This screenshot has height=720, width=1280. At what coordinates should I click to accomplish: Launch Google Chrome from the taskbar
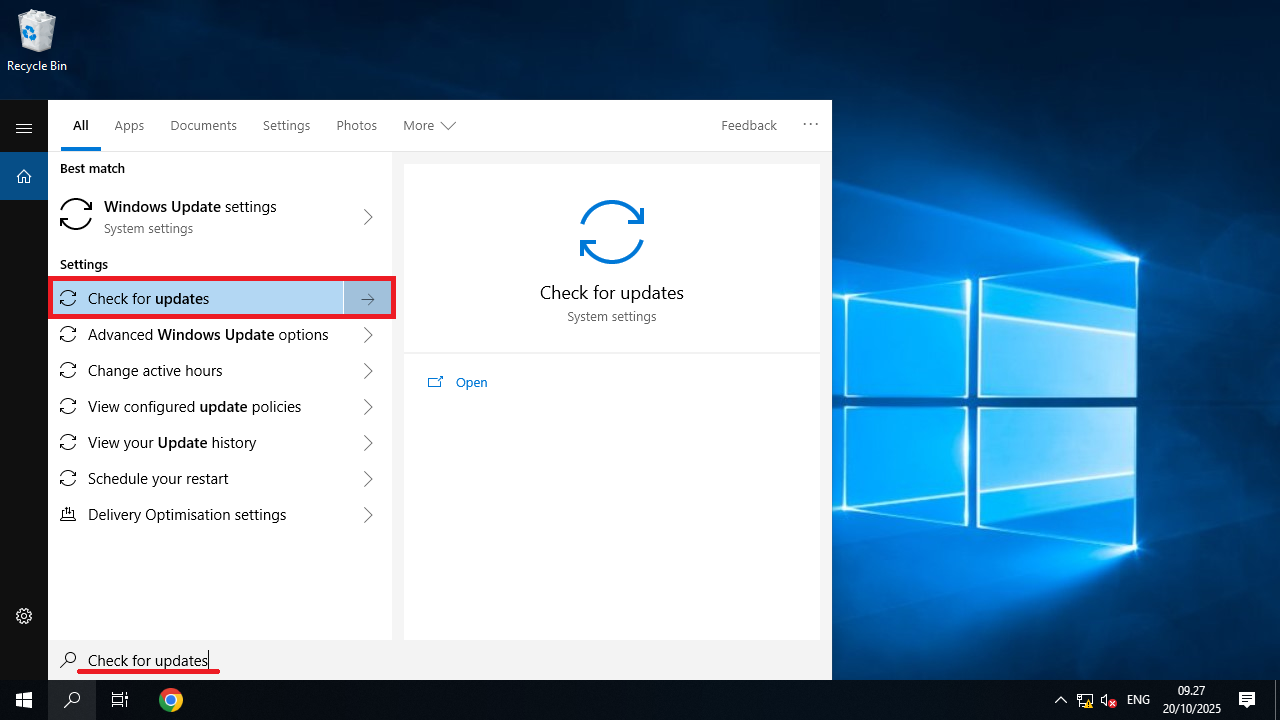point(171,700)
